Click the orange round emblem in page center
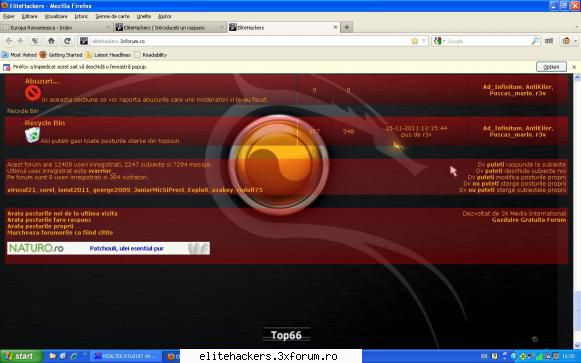Image resolution: width=581 pixels, height=363 pixels. coord(279,165)
